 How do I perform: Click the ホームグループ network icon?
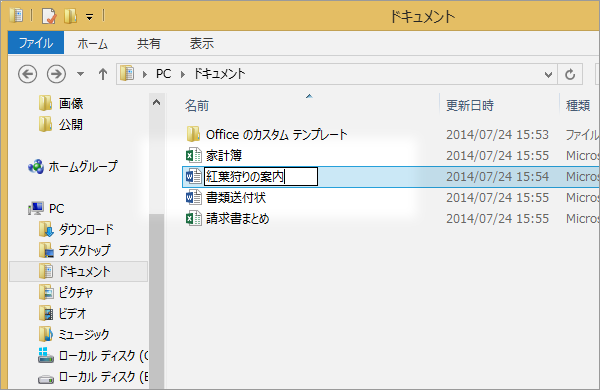[36, 166]
